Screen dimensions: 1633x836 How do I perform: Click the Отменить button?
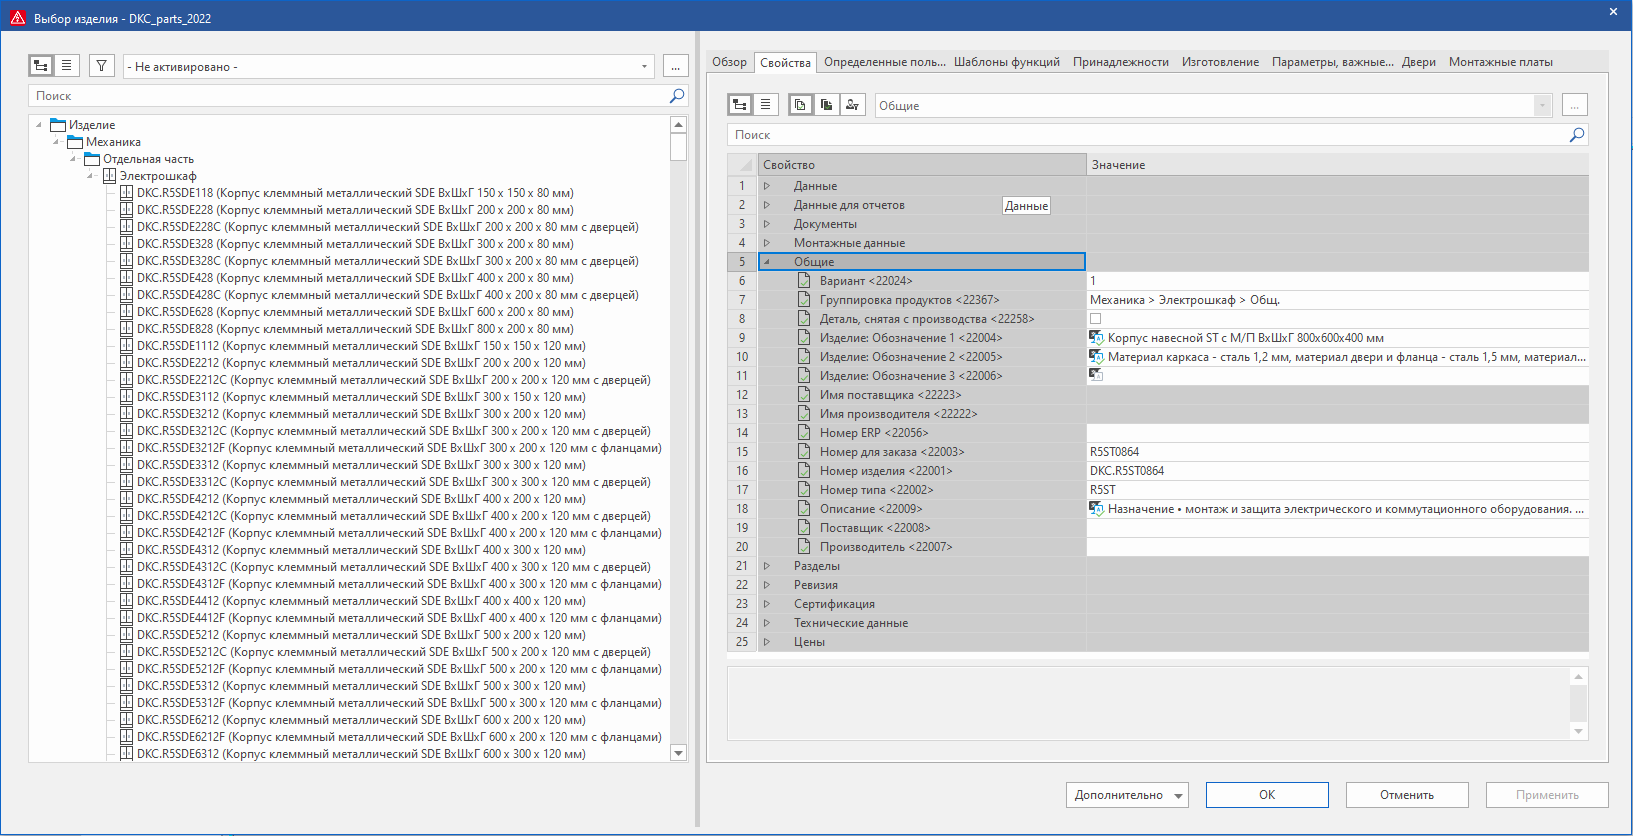1406,795
